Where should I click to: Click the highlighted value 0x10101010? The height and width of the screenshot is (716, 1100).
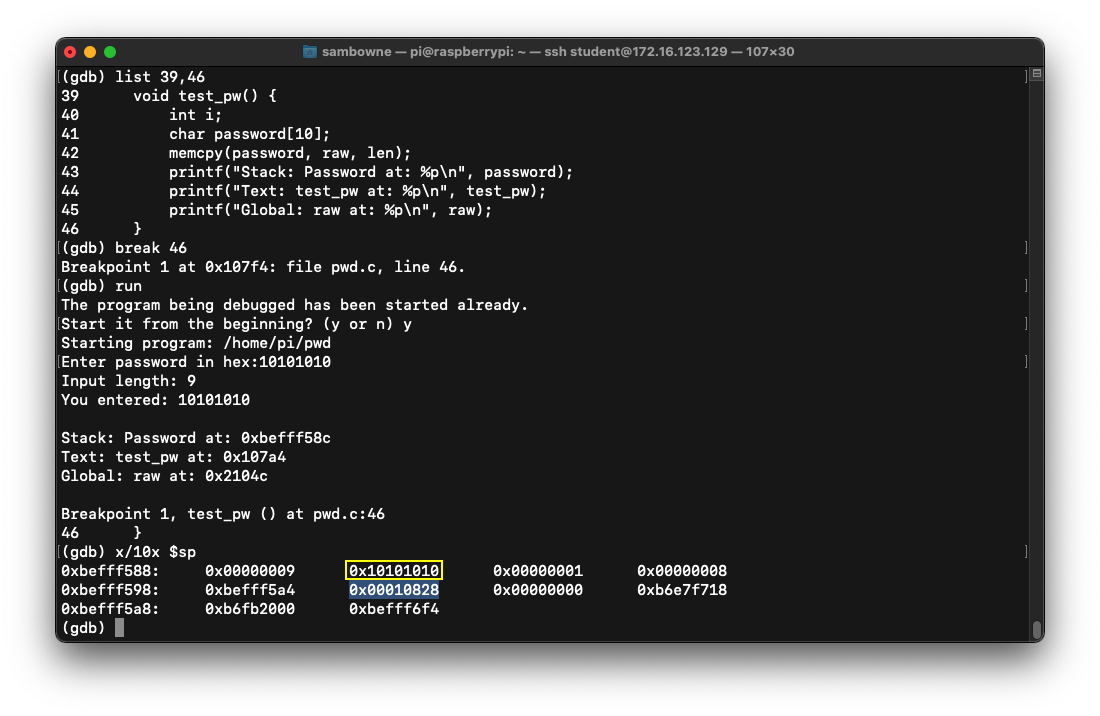(x=394, y=571)
